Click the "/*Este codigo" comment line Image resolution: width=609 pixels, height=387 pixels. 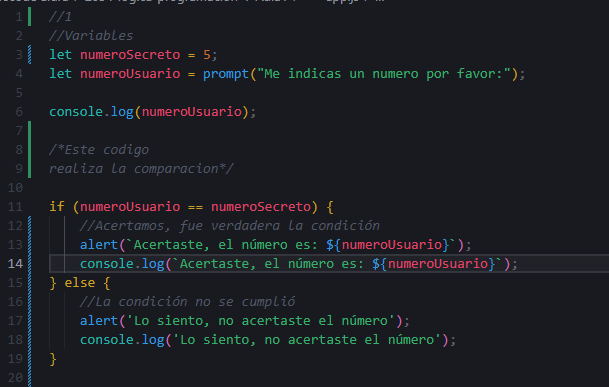[x=99, y=150]
